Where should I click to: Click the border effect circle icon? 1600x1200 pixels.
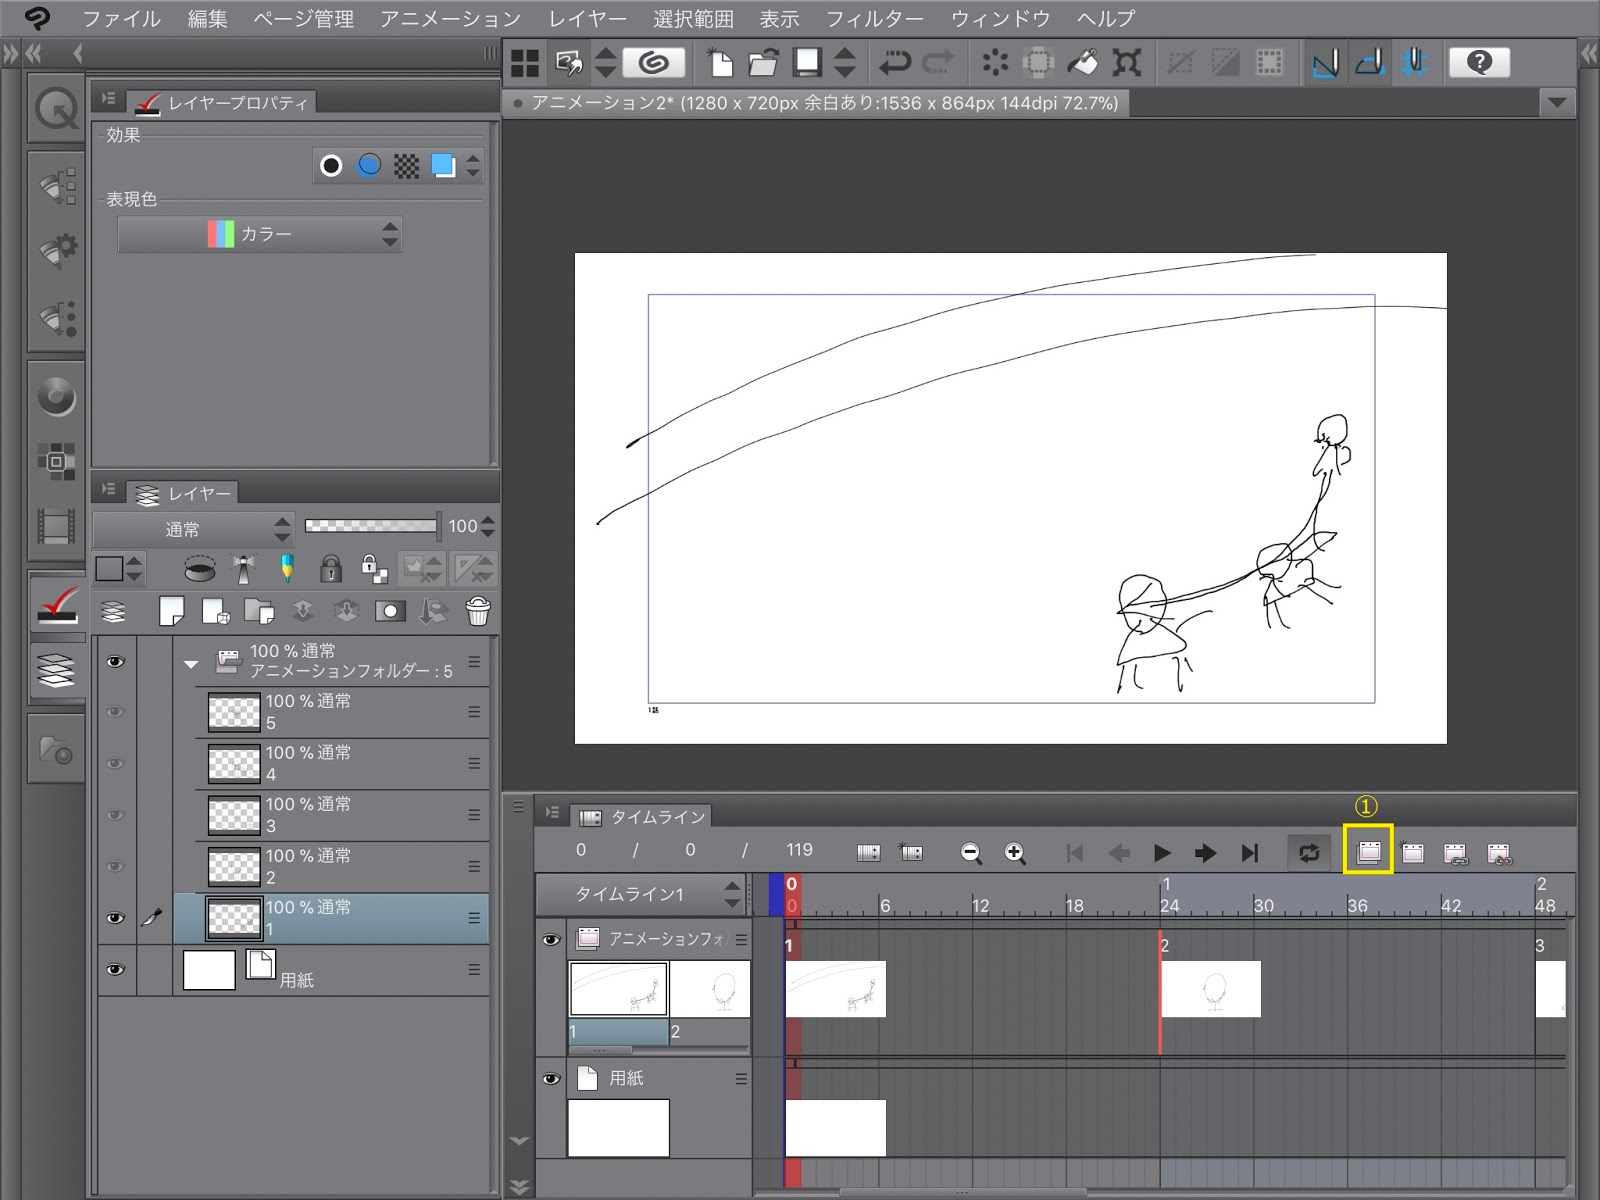click(x=331, y=166)
